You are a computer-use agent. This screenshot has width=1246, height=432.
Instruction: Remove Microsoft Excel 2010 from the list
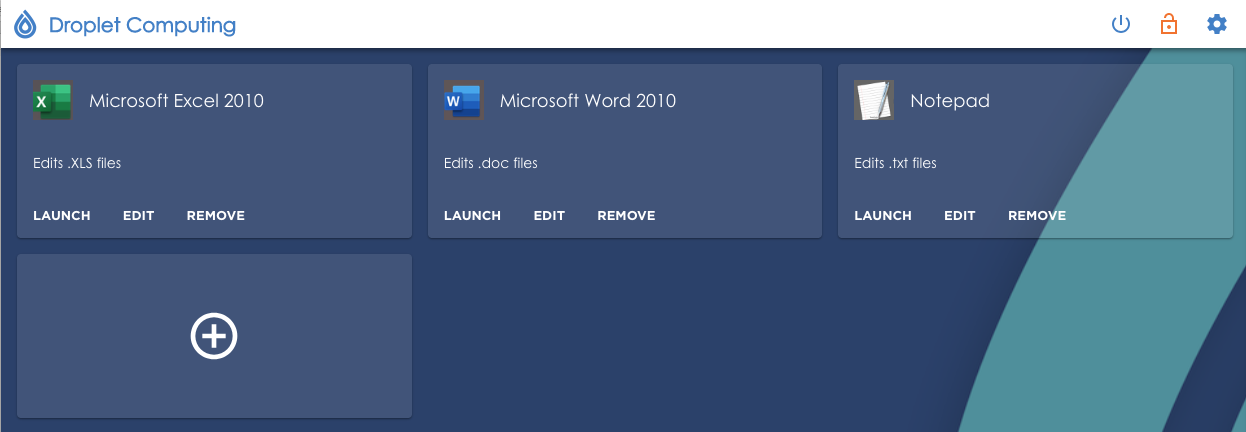pos(215,216)
